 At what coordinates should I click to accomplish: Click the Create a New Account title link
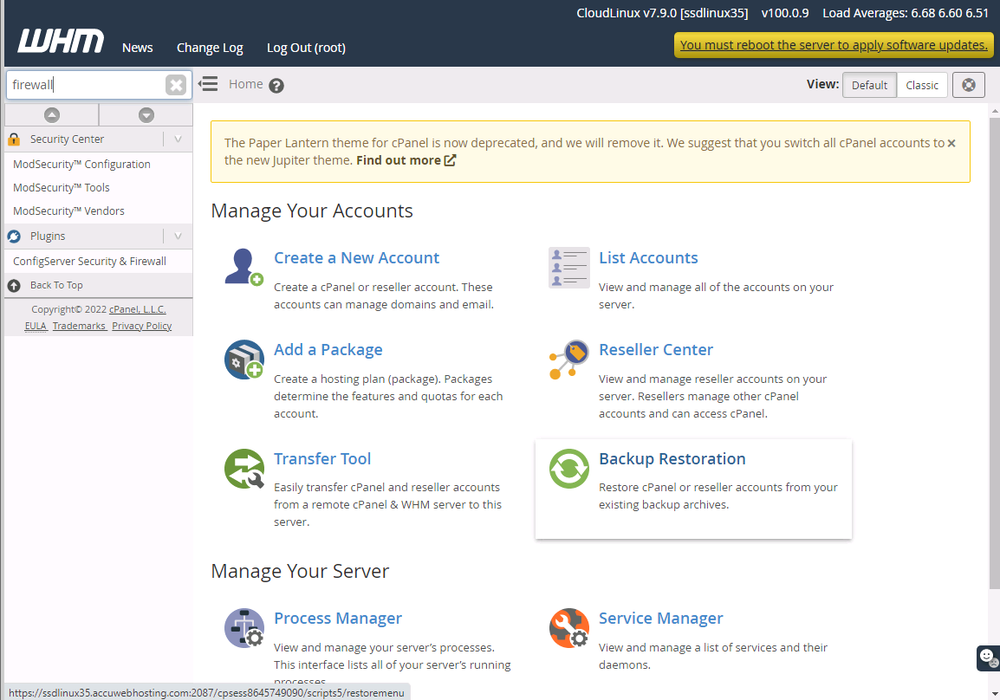pyautogui.click(x=357, y=258)
